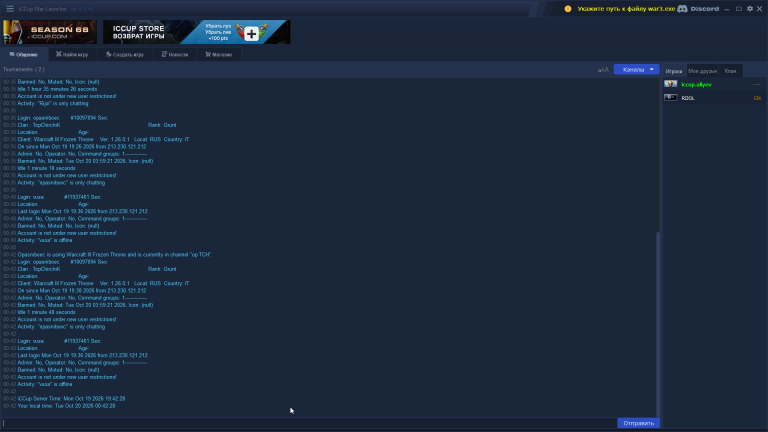
Task: Click 'Idle 1 hour 35 minutes' line
Action: [x=57, y=89]
